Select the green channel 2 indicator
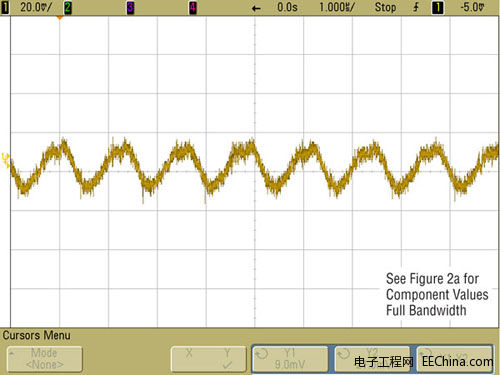 68,7
